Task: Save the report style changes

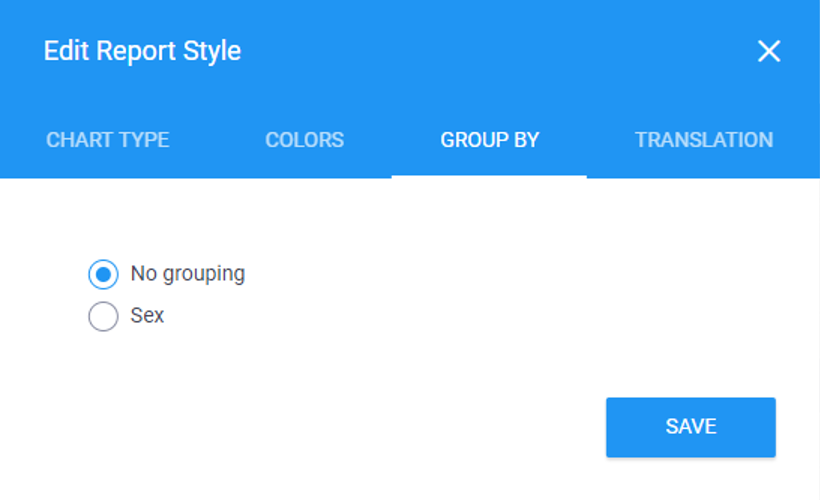Action: [x=690, y=427]
